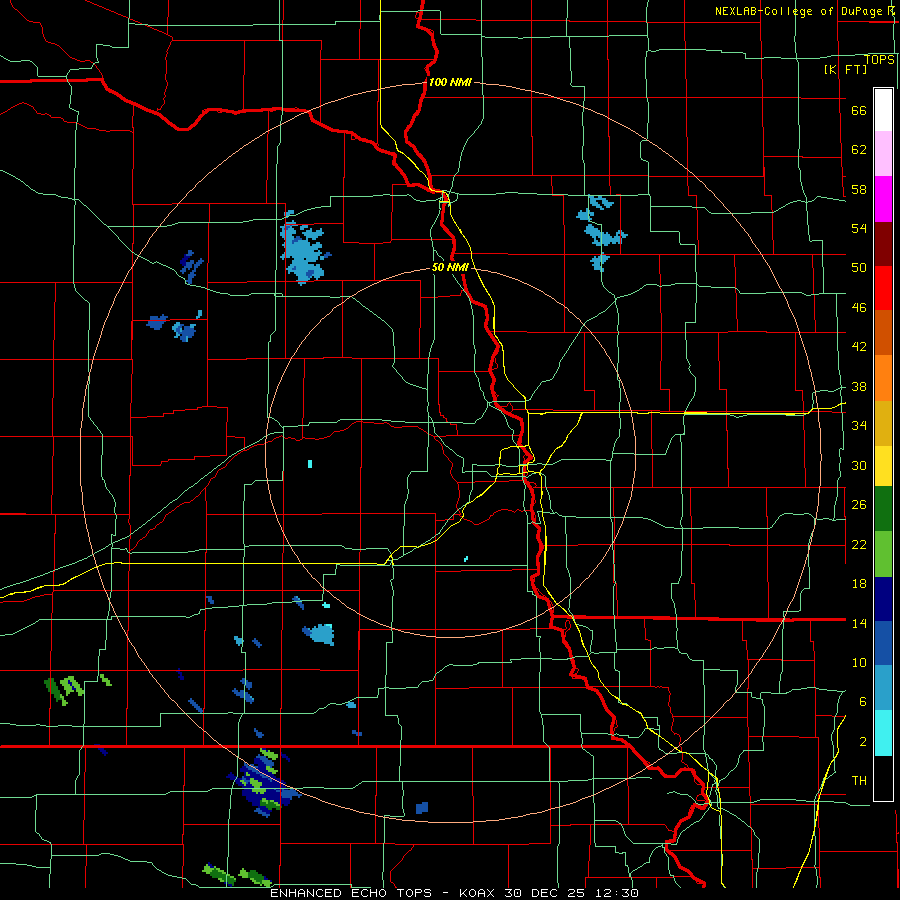Click the magenta legend swatch

coord(883,199)
